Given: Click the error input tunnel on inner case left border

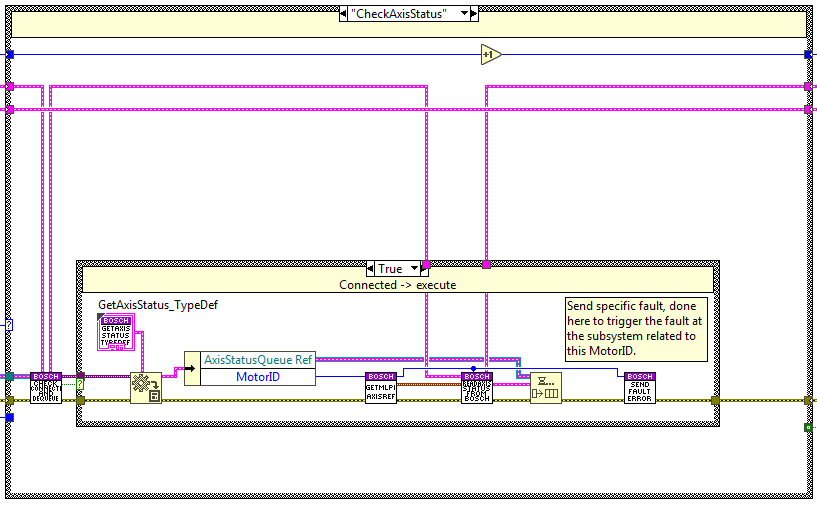Looking at the screenshot, I should [x=80, y=400].
